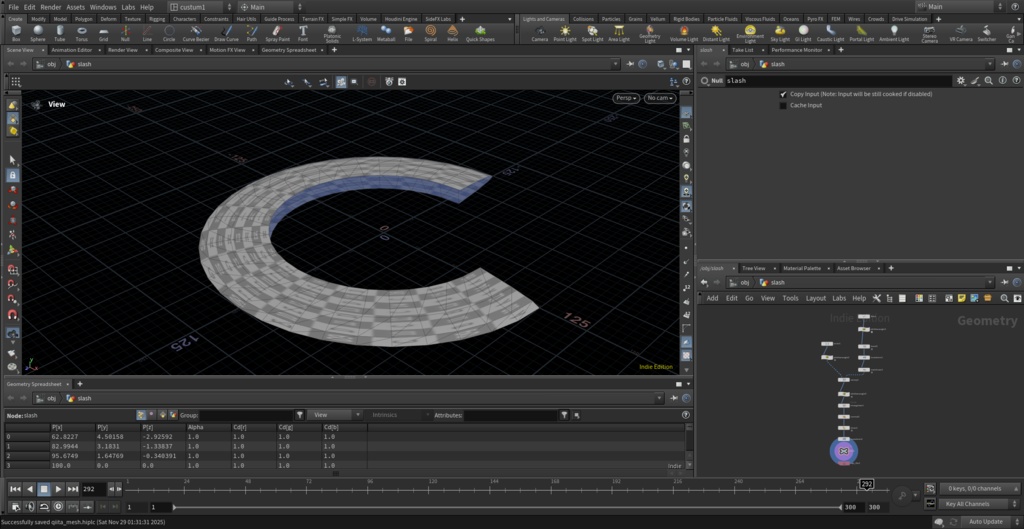Select the Null shelf tool

(125, 33)
